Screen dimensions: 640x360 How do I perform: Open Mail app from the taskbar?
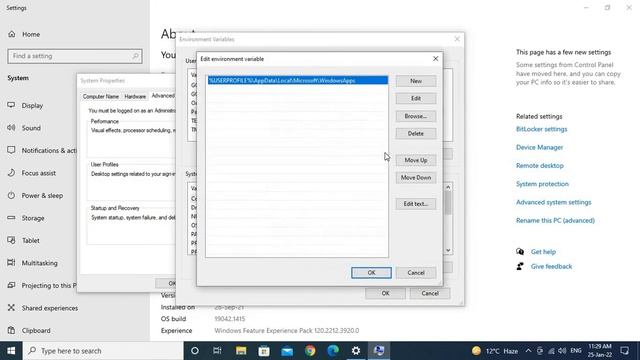(x=287, y=351)
